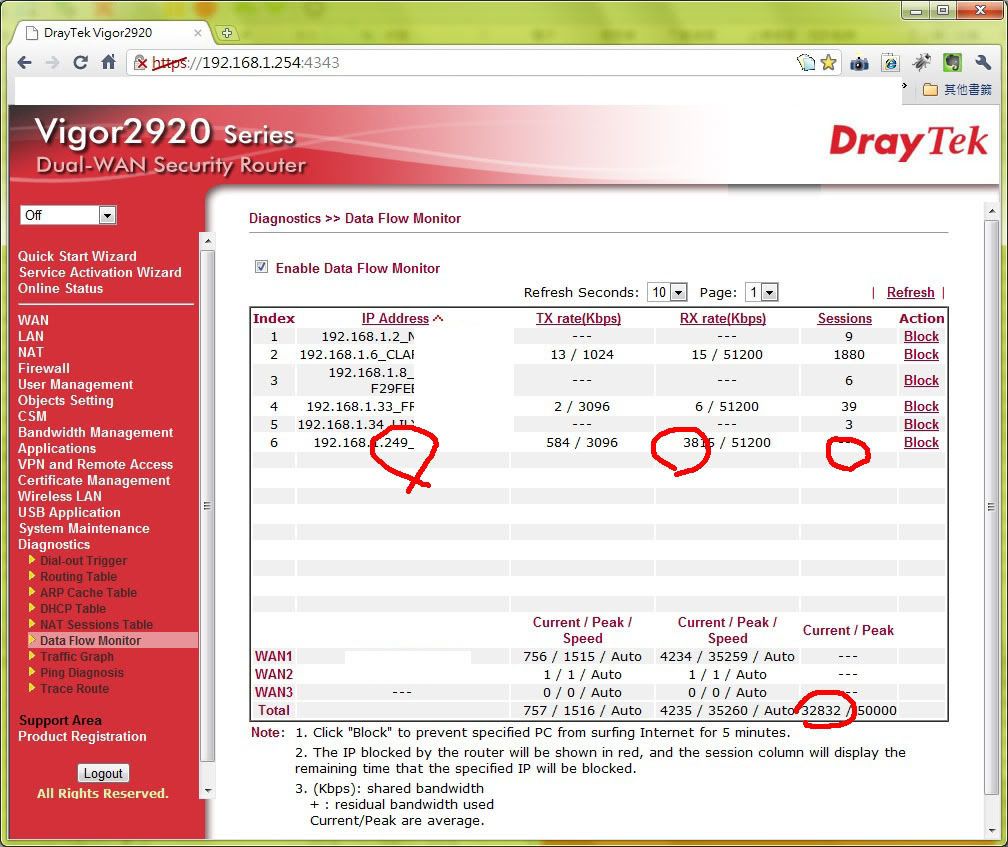This screenshot has width=1008, height=847.
Task: Open Quick Start Wizard
Action: [77, 256]
